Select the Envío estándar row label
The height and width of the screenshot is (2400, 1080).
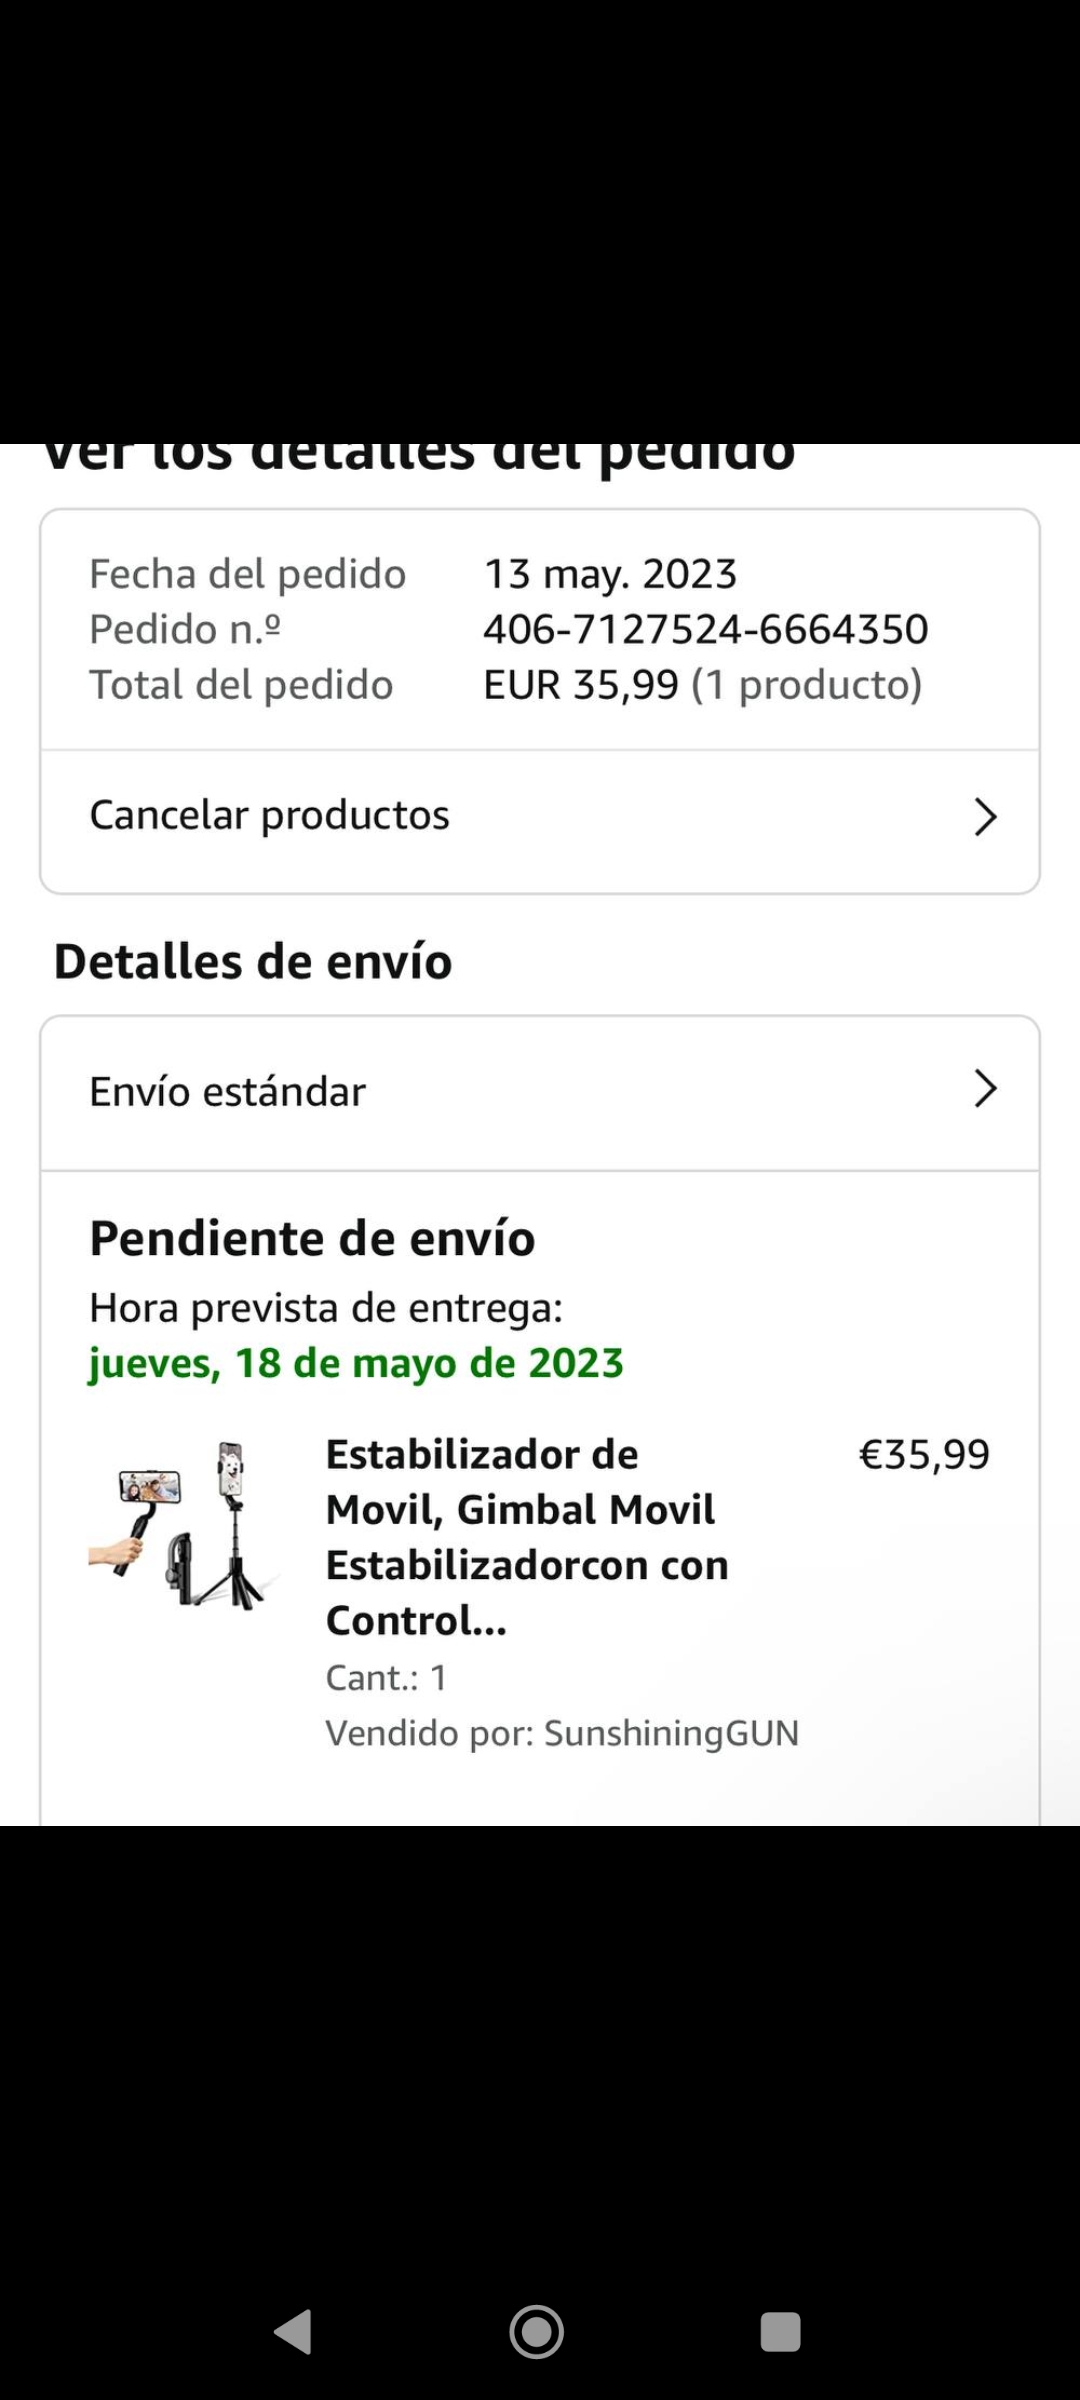click(228, 1091)
